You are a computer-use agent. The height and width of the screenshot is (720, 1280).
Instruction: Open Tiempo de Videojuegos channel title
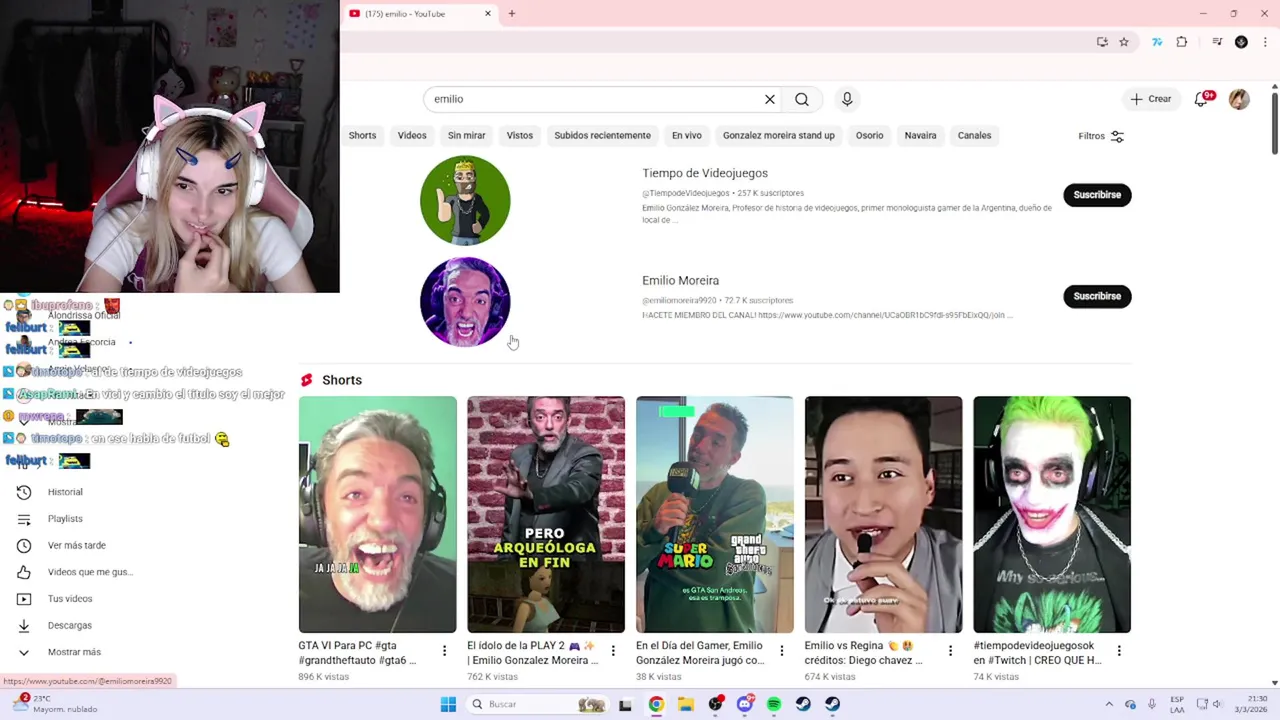(x=705, y=173)
